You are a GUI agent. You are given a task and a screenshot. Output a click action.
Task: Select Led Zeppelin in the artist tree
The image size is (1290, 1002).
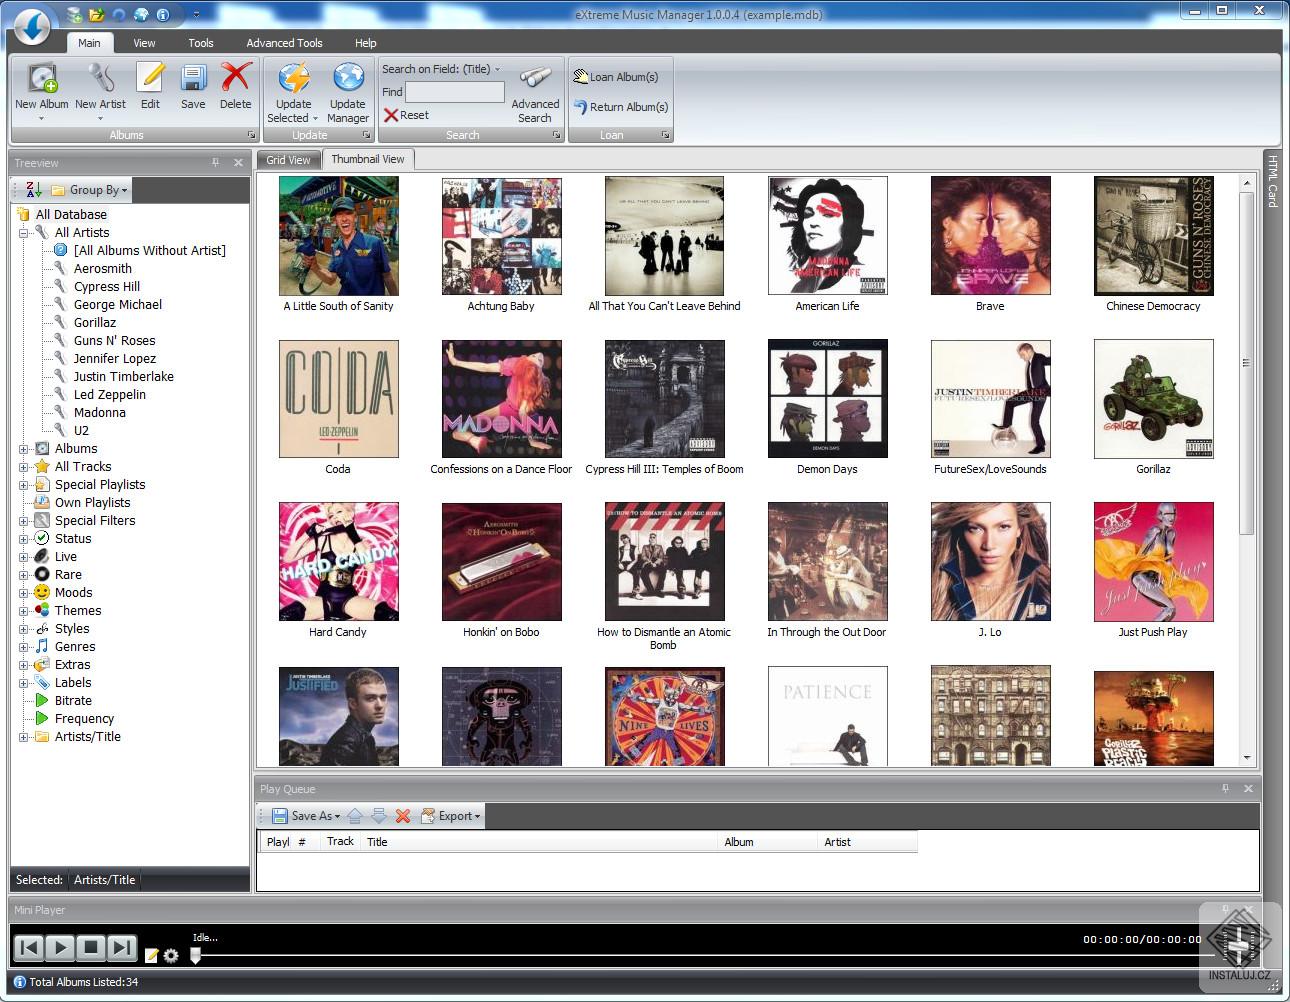109,395
